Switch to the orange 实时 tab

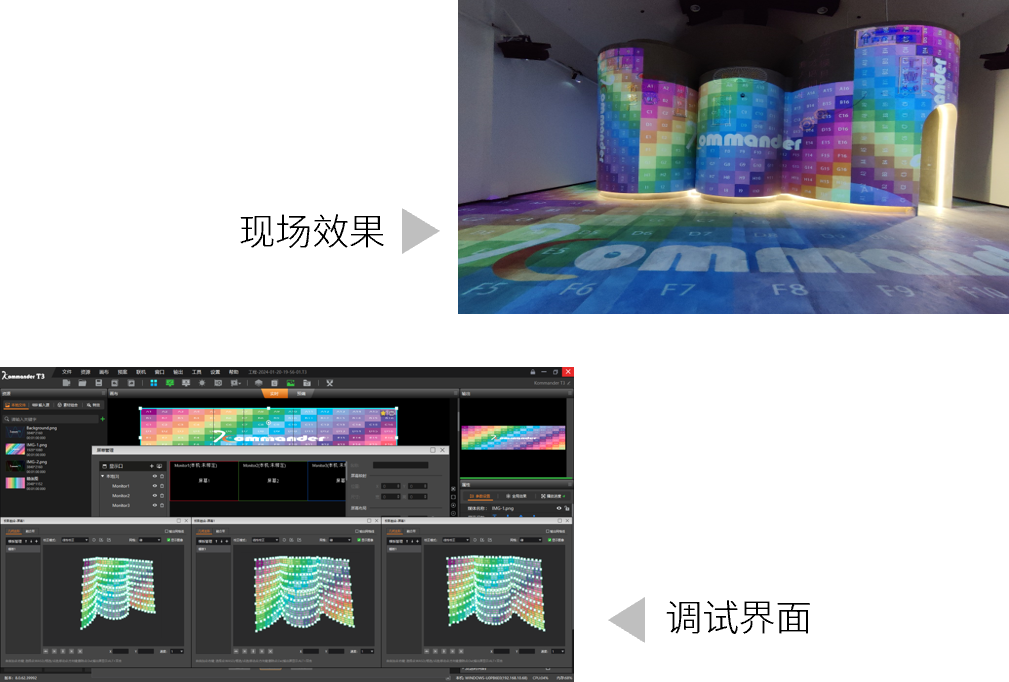pyautogui.click(x=274, y=394)
